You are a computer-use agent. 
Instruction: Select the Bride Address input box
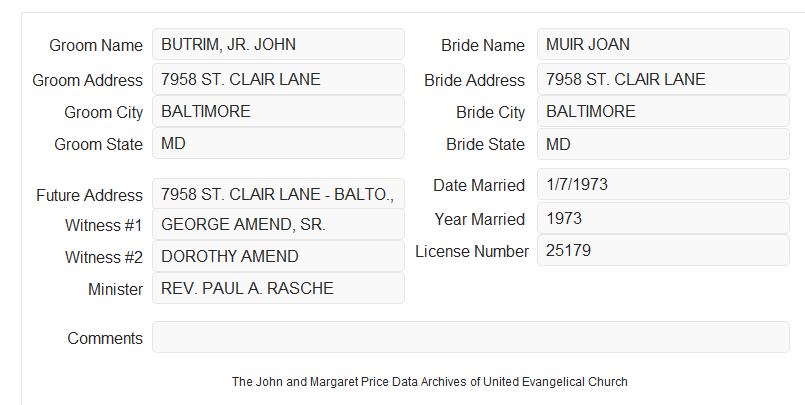pyautogui.click(x=663, y=79)
